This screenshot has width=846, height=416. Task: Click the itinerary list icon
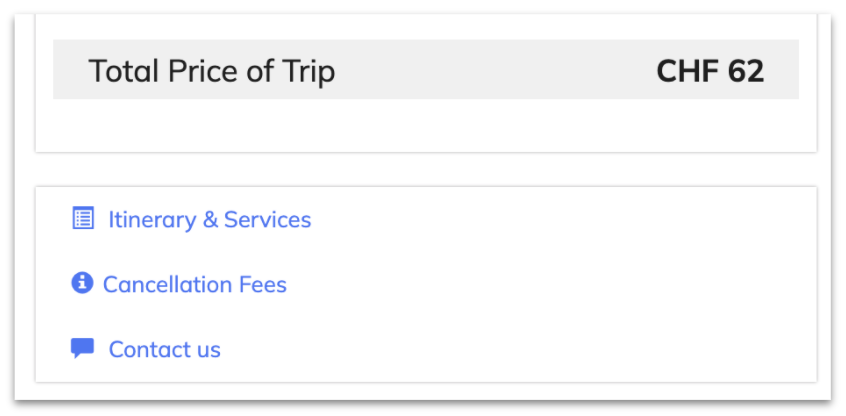pos(83,219)
